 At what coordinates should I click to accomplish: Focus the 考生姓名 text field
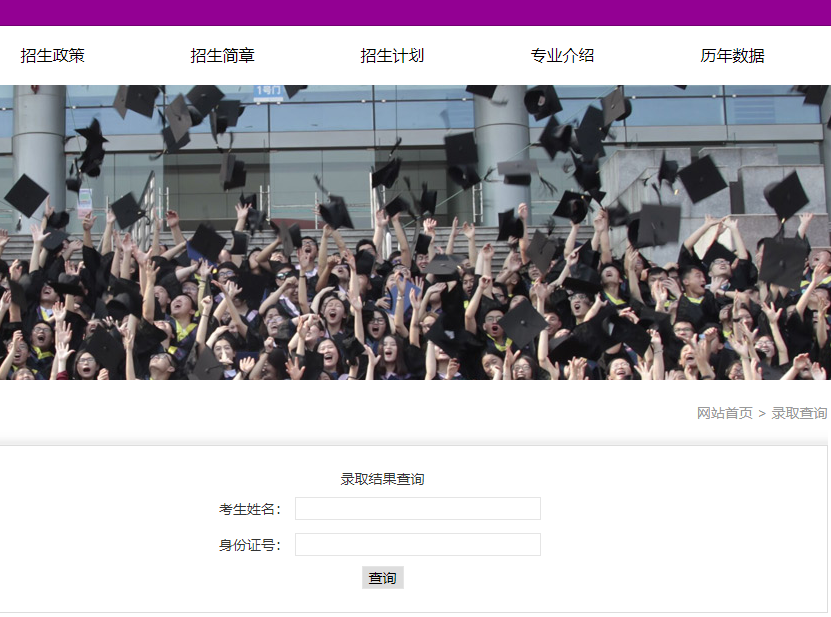417,509
